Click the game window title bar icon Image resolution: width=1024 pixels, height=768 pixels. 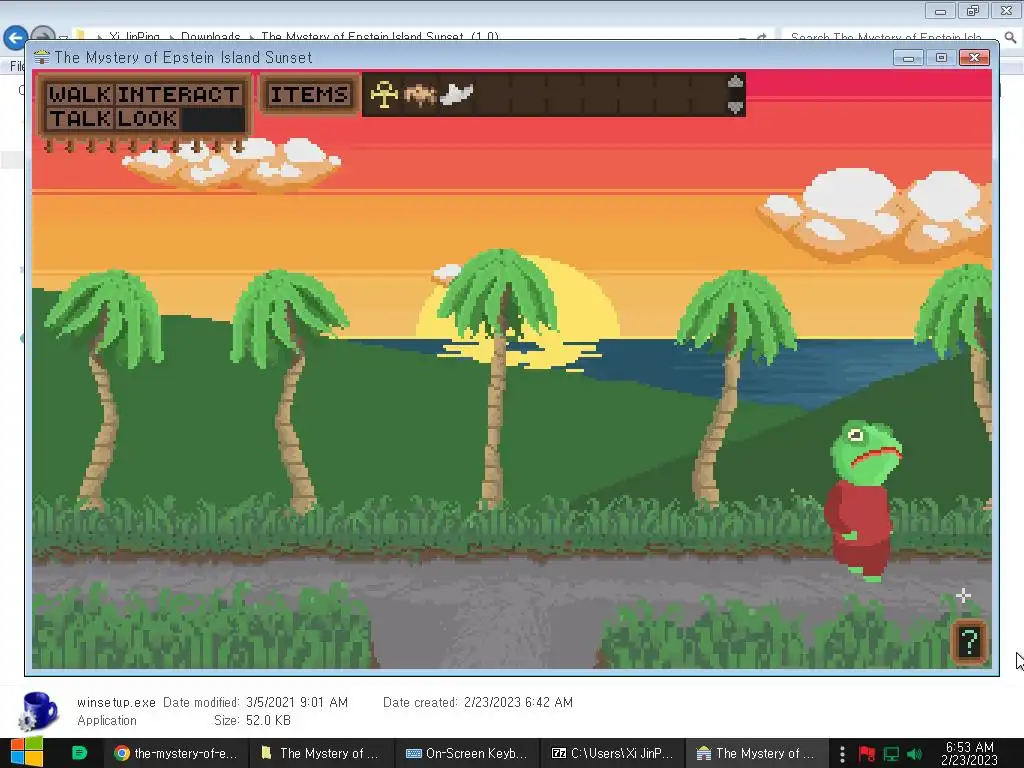pos(41,57)
